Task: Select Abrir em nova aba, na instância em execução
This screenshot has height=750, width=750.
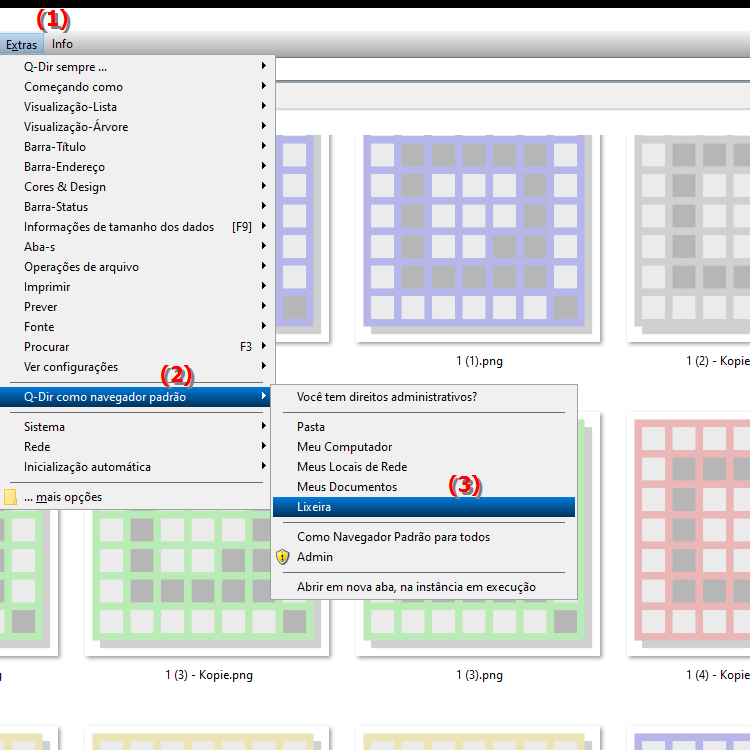Action: [x=424, y=587]
